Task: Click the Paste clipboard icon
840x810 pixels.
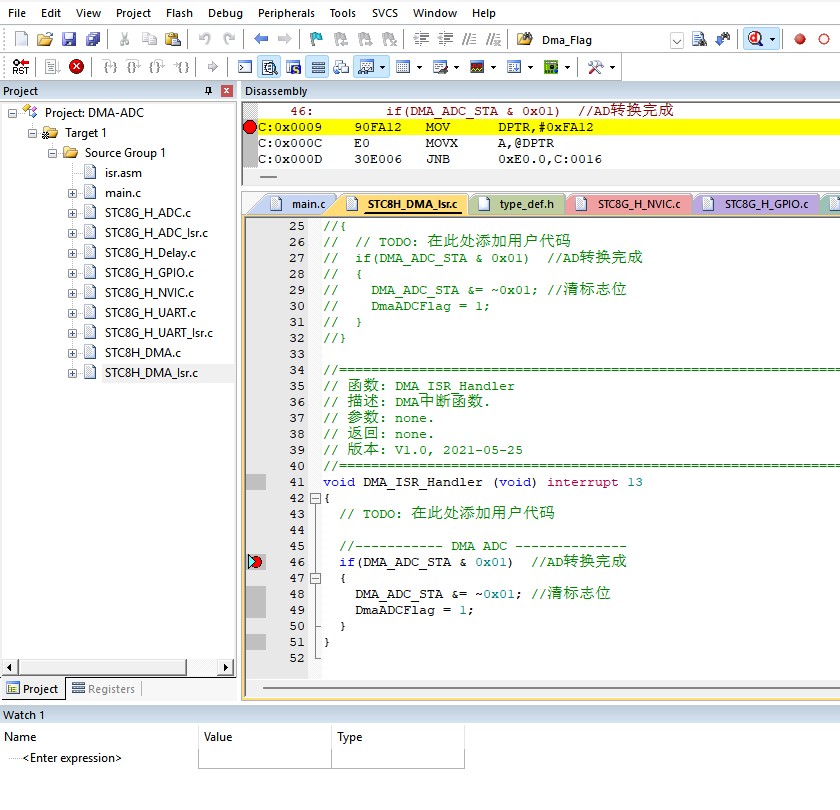Action: coord(172,40)
